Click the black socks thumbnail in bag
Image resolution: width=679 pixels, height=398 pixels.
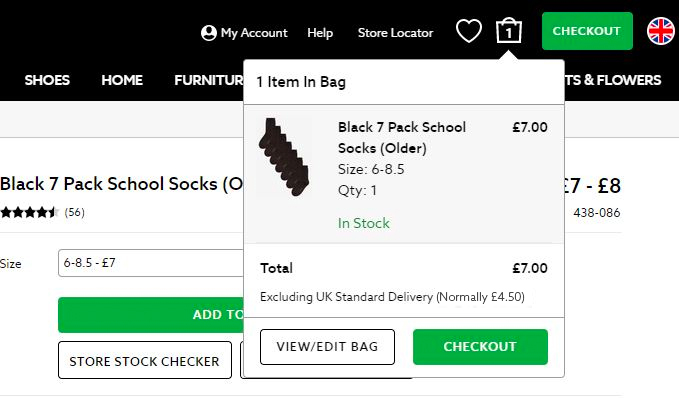(284, 157)
